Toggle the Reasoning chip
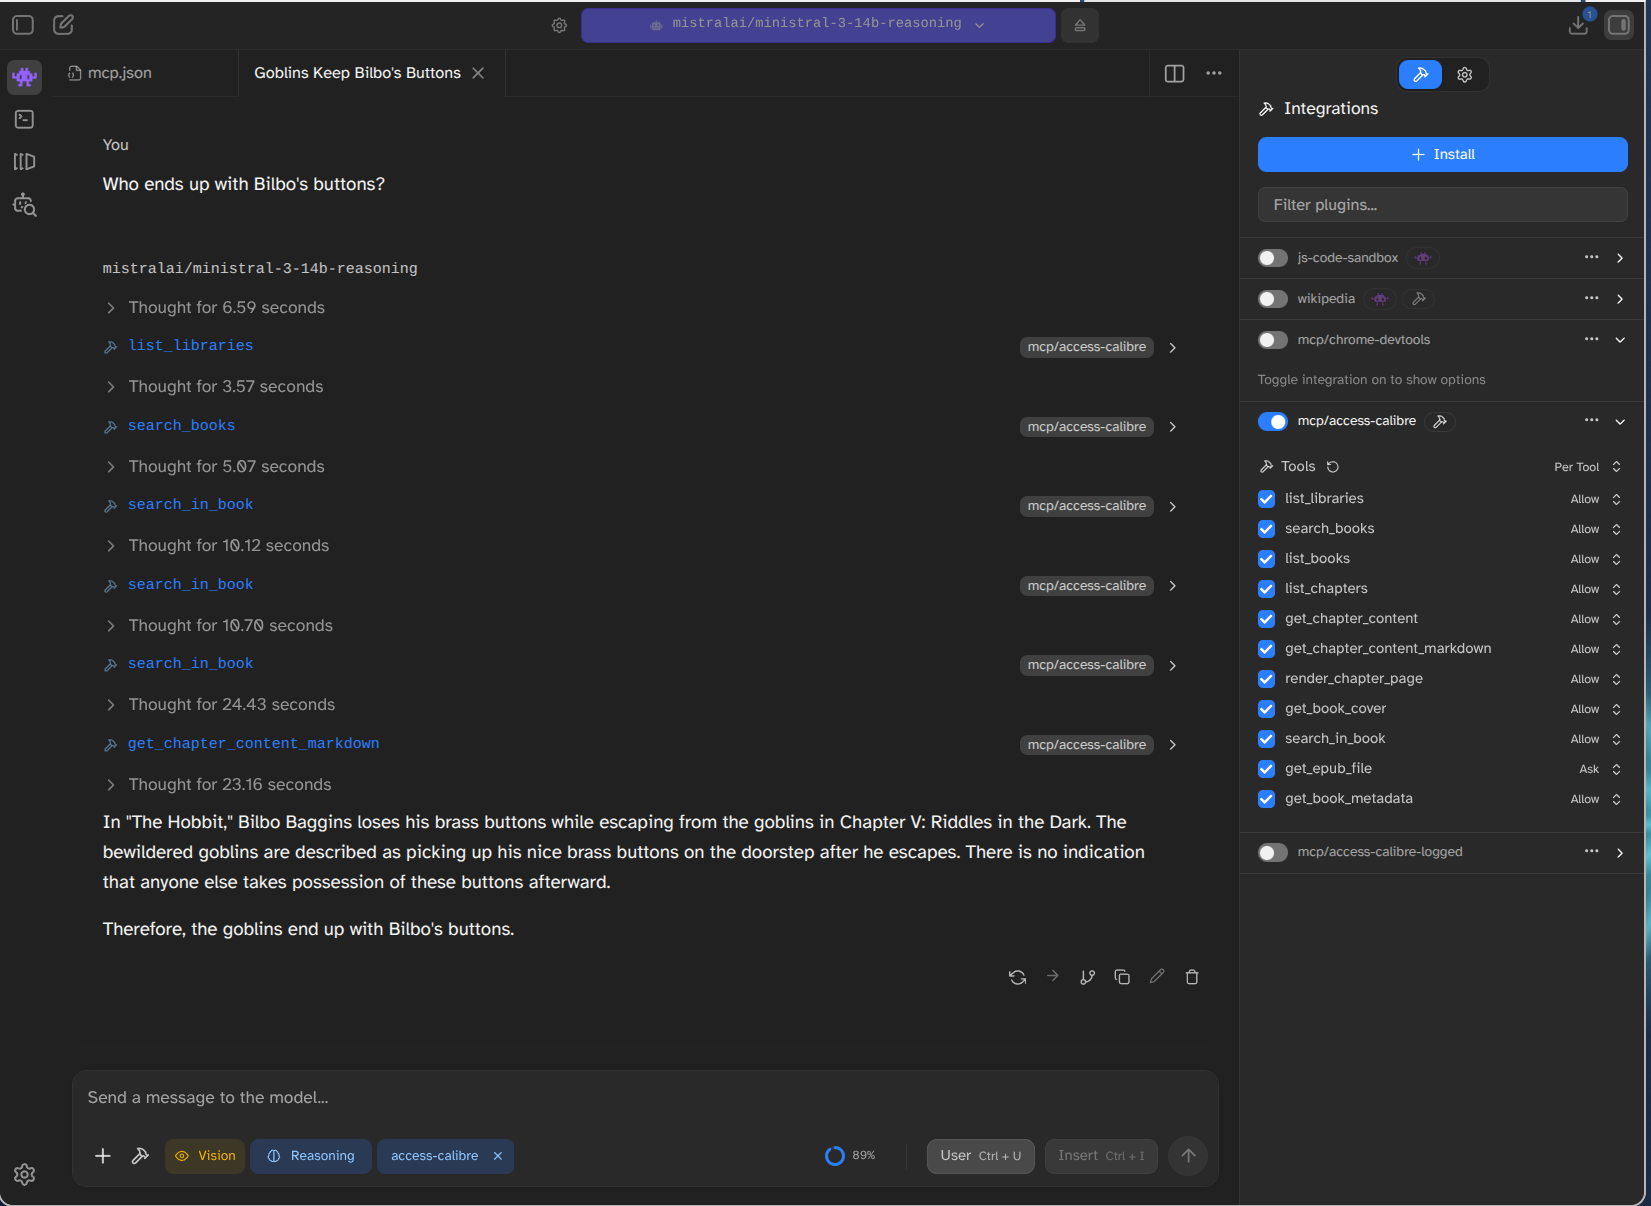This screenshot has height=1206, width=1651. click(x=311, y=1156)
